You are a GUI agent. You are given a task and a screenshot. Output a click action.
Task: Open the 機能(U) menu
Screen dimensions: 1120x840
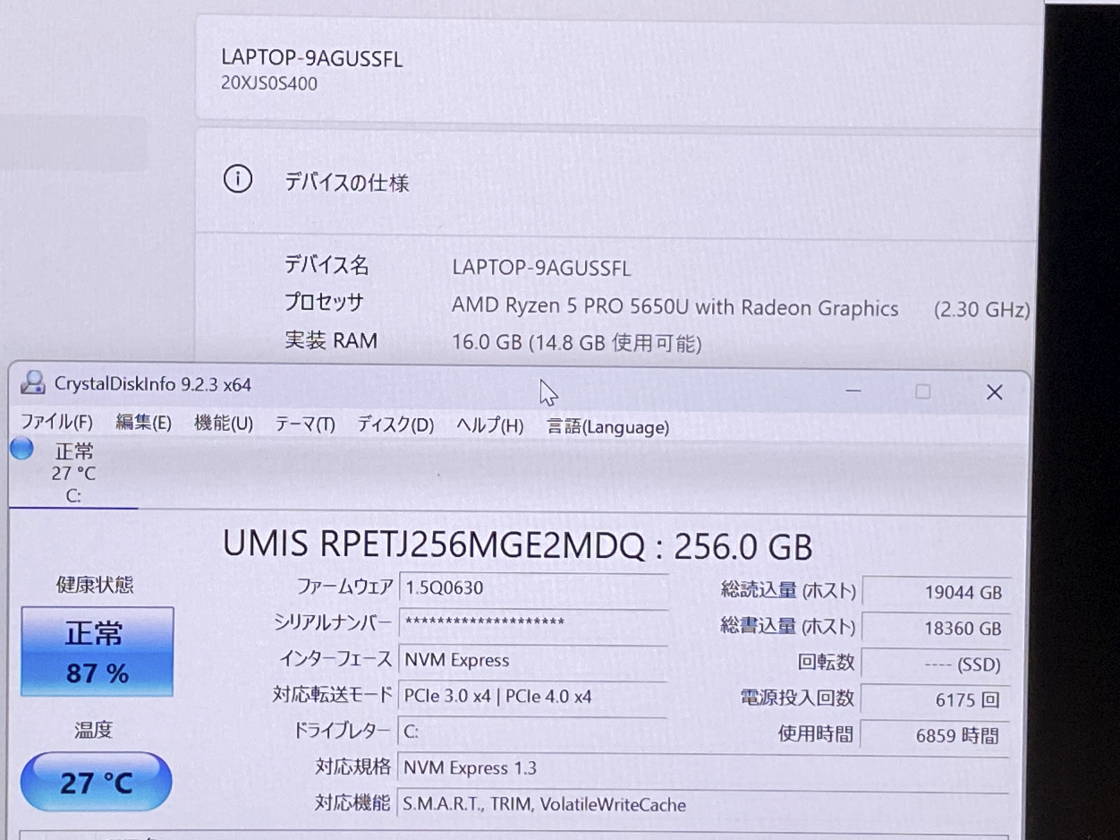224,424
